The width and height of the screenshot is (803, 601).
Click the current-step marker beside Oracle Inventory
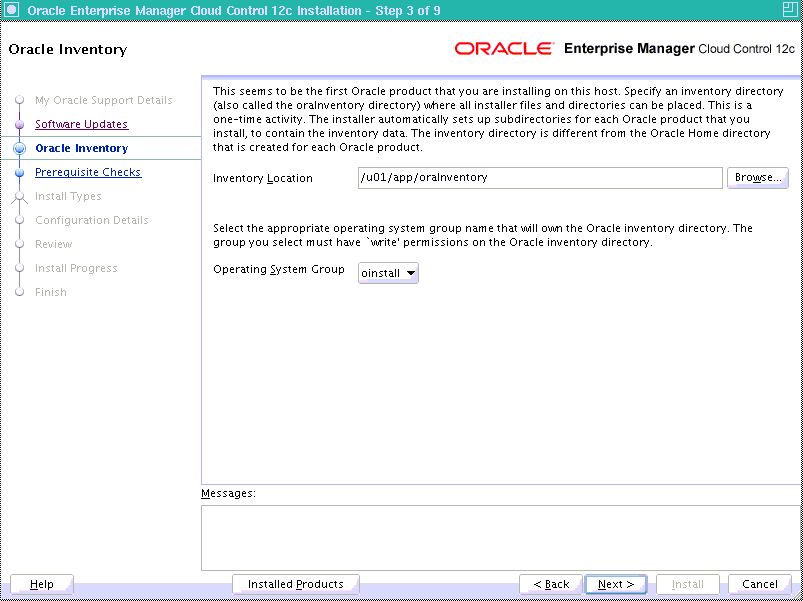19,148
